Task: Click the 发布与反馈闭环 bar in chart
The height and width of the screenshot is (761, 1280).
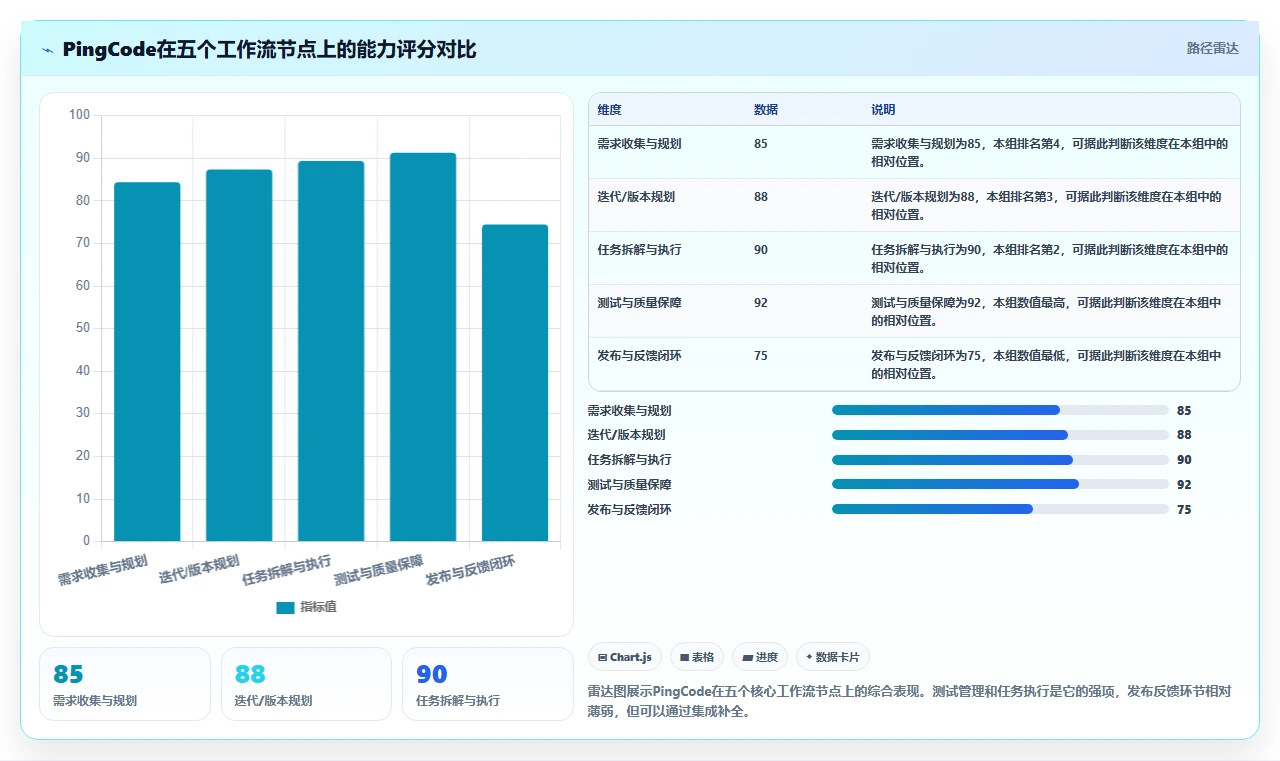Action: 515,383
